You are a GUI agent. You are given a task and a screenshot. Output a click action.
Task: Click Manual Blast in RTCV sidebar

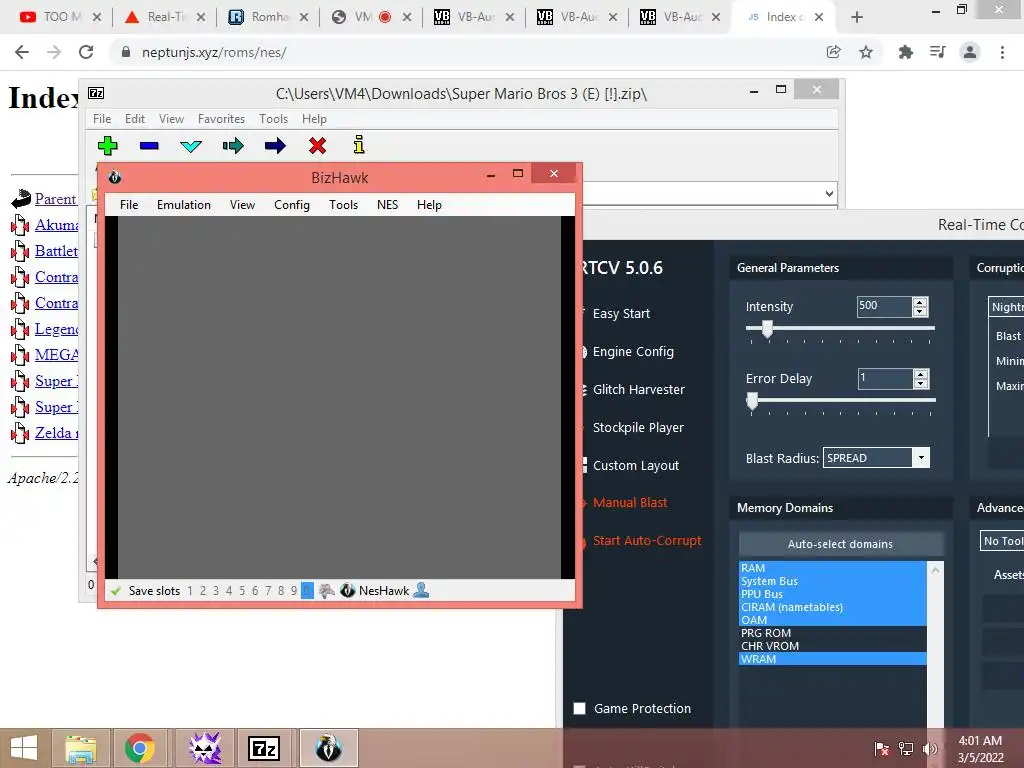[x=630, y=503]
